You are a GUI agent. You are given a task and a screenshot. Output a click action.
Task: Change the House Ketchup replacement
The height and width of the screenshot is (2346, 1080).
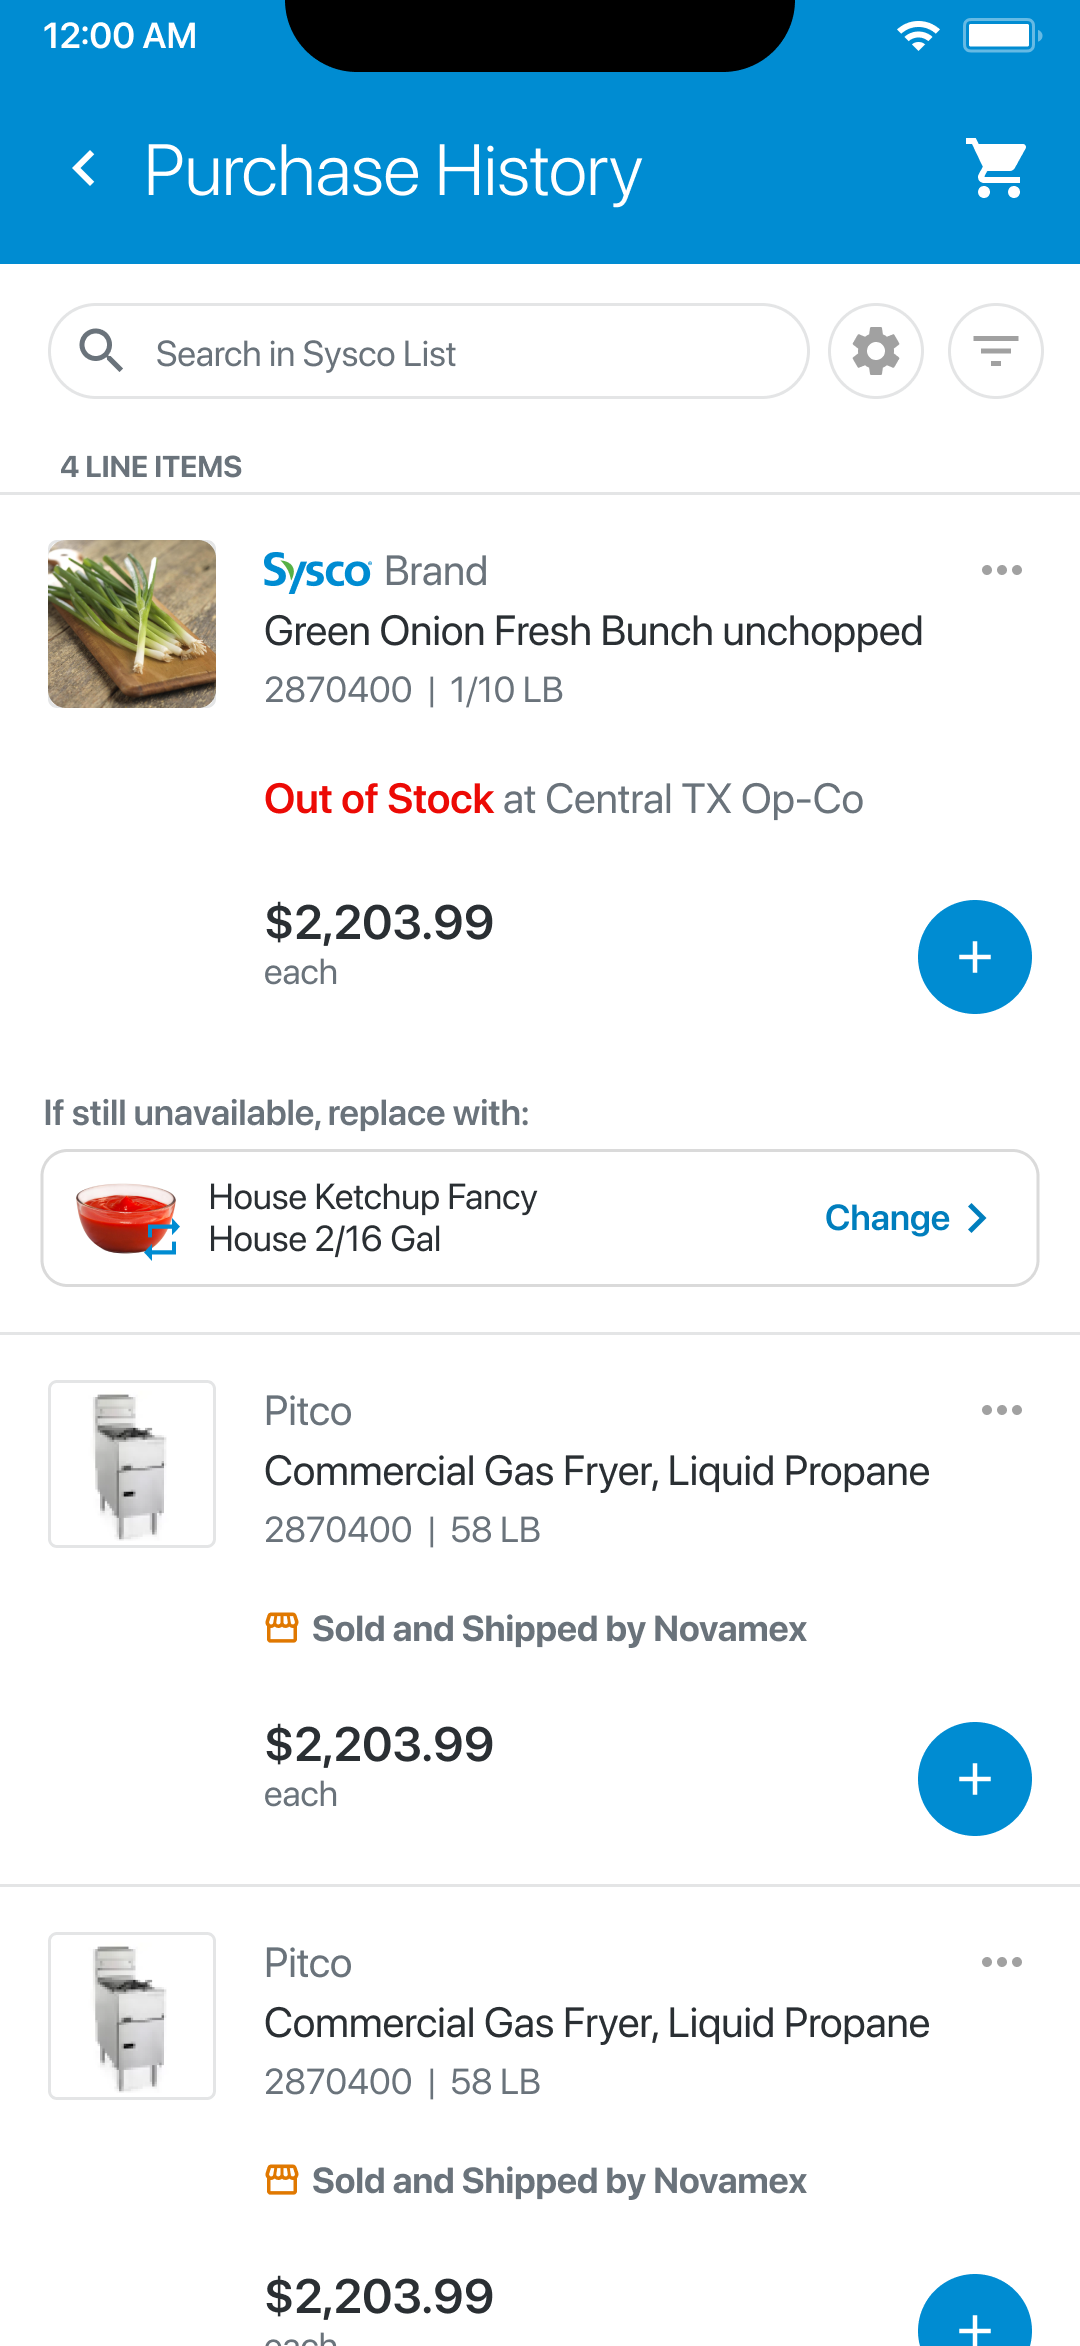point(887,1218)
